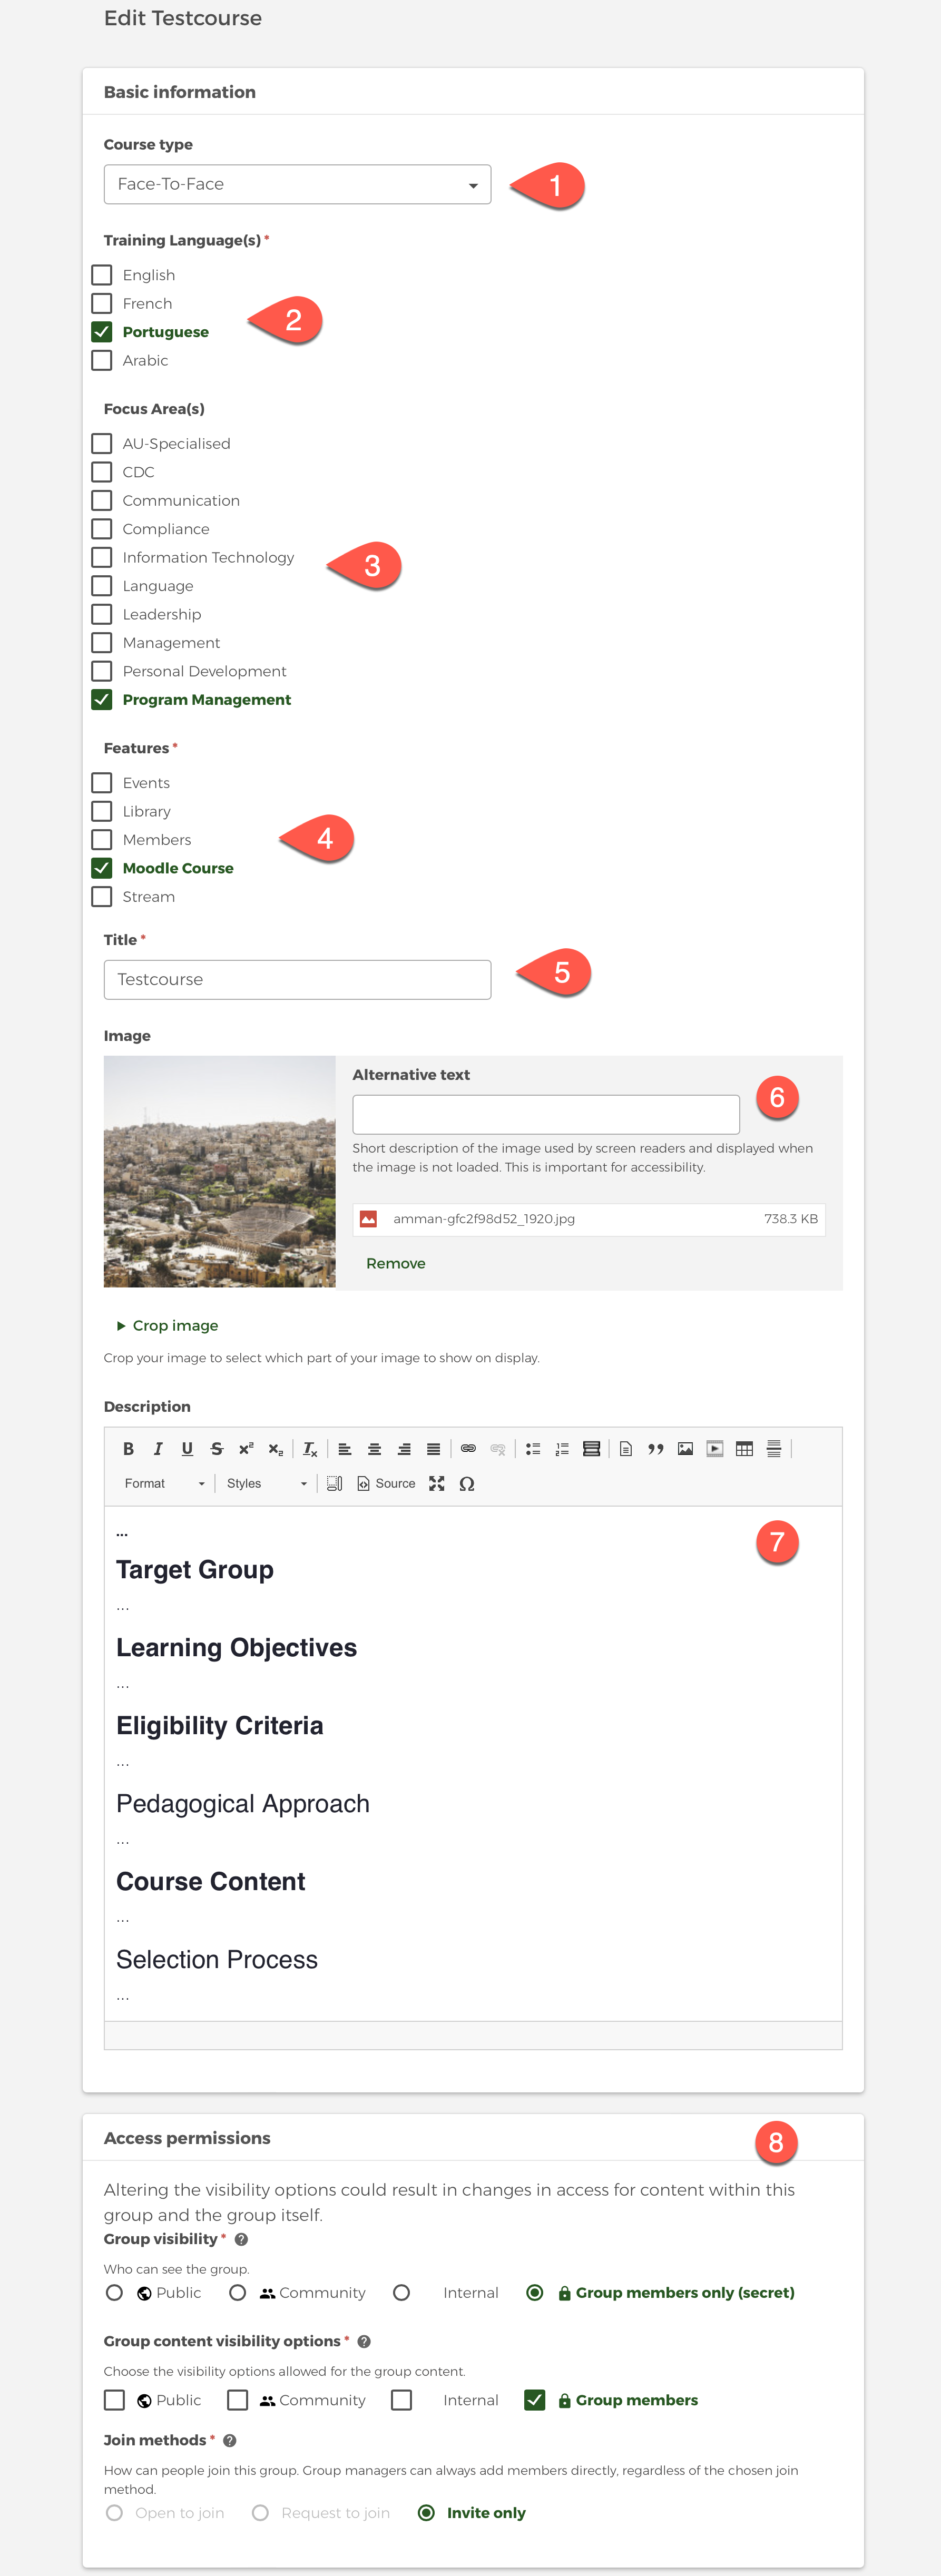
Task: Insert a table in Description
Action: [x=744, y=1449]
